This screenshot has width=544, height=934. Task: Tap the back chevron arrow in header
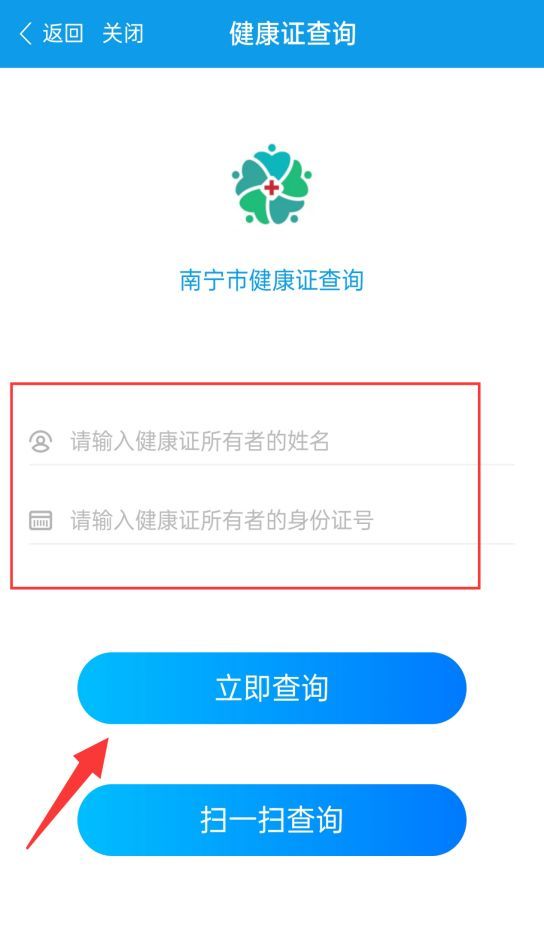(25, 34)
